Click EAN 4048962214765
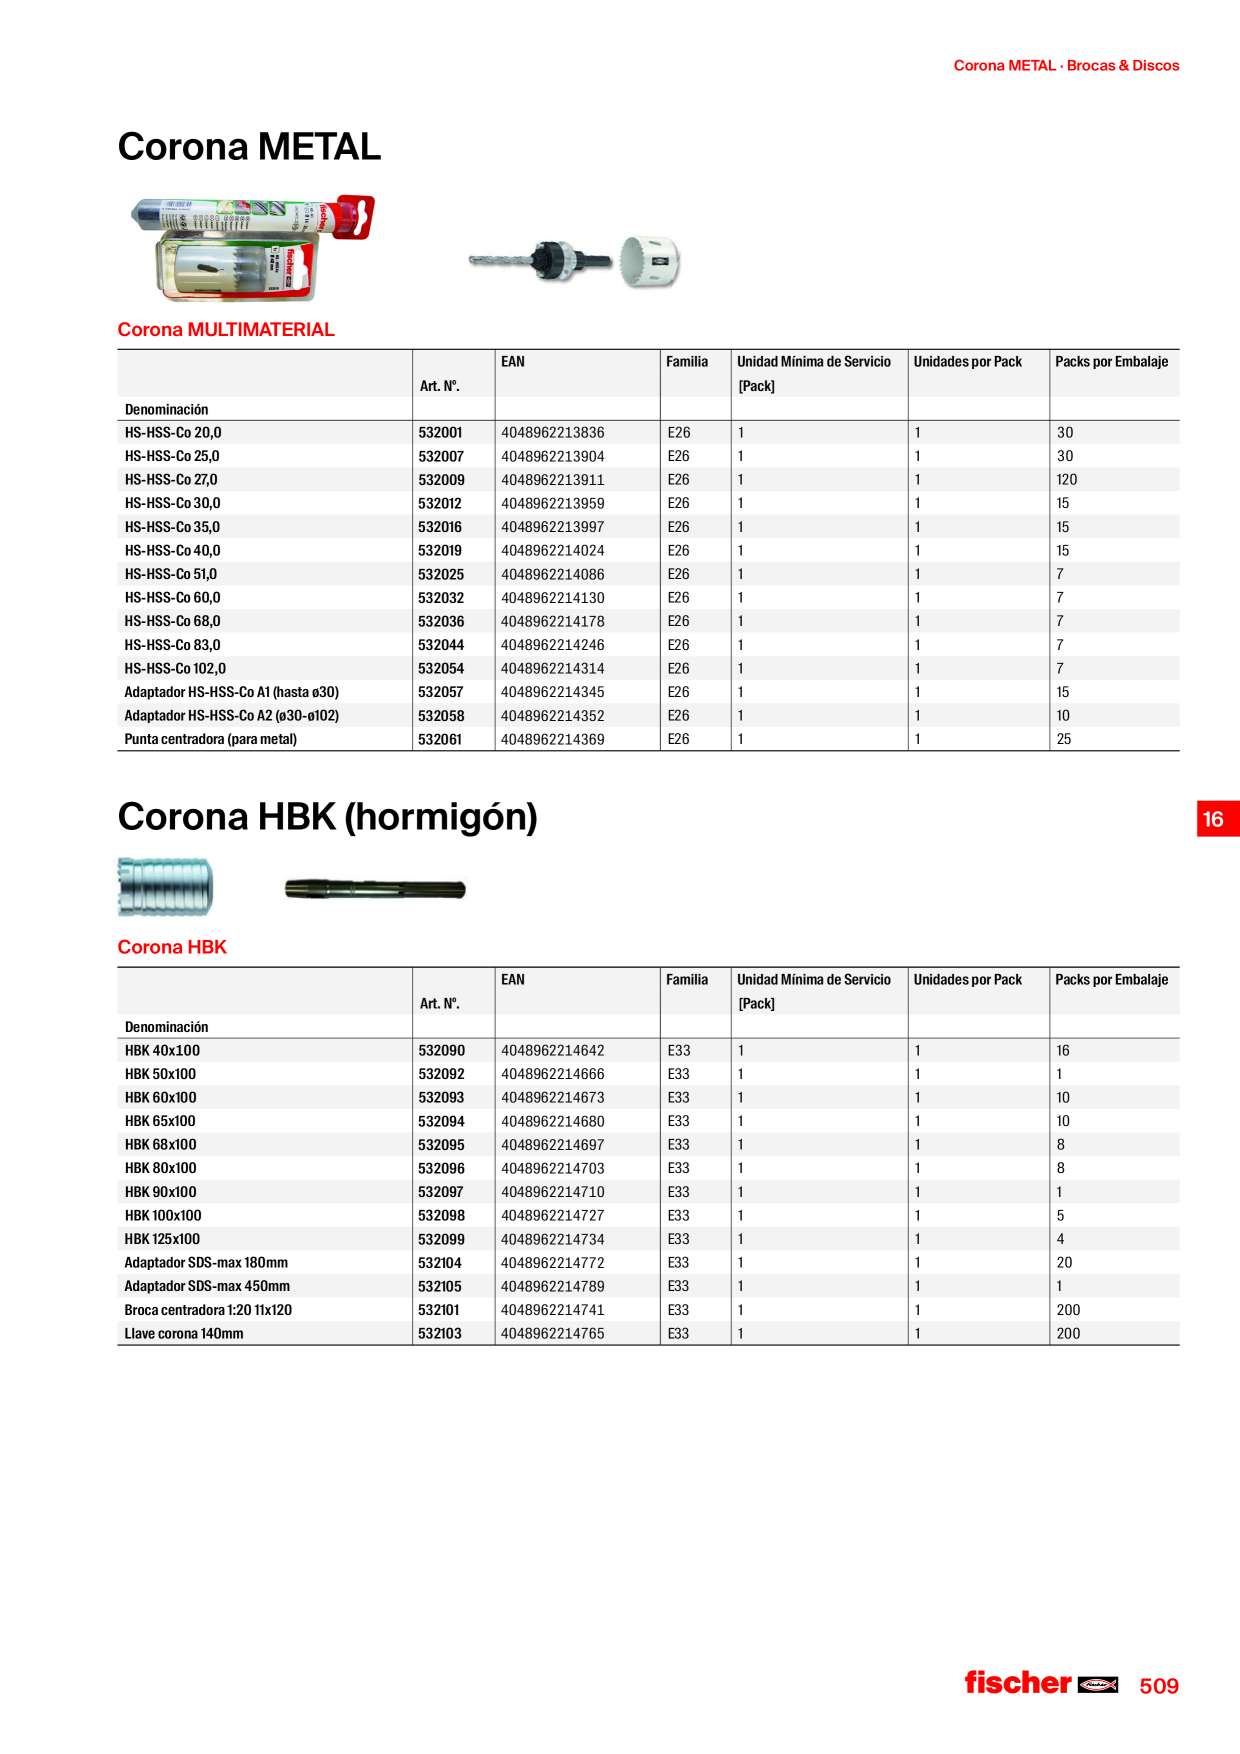 (x=553, y=1334)
